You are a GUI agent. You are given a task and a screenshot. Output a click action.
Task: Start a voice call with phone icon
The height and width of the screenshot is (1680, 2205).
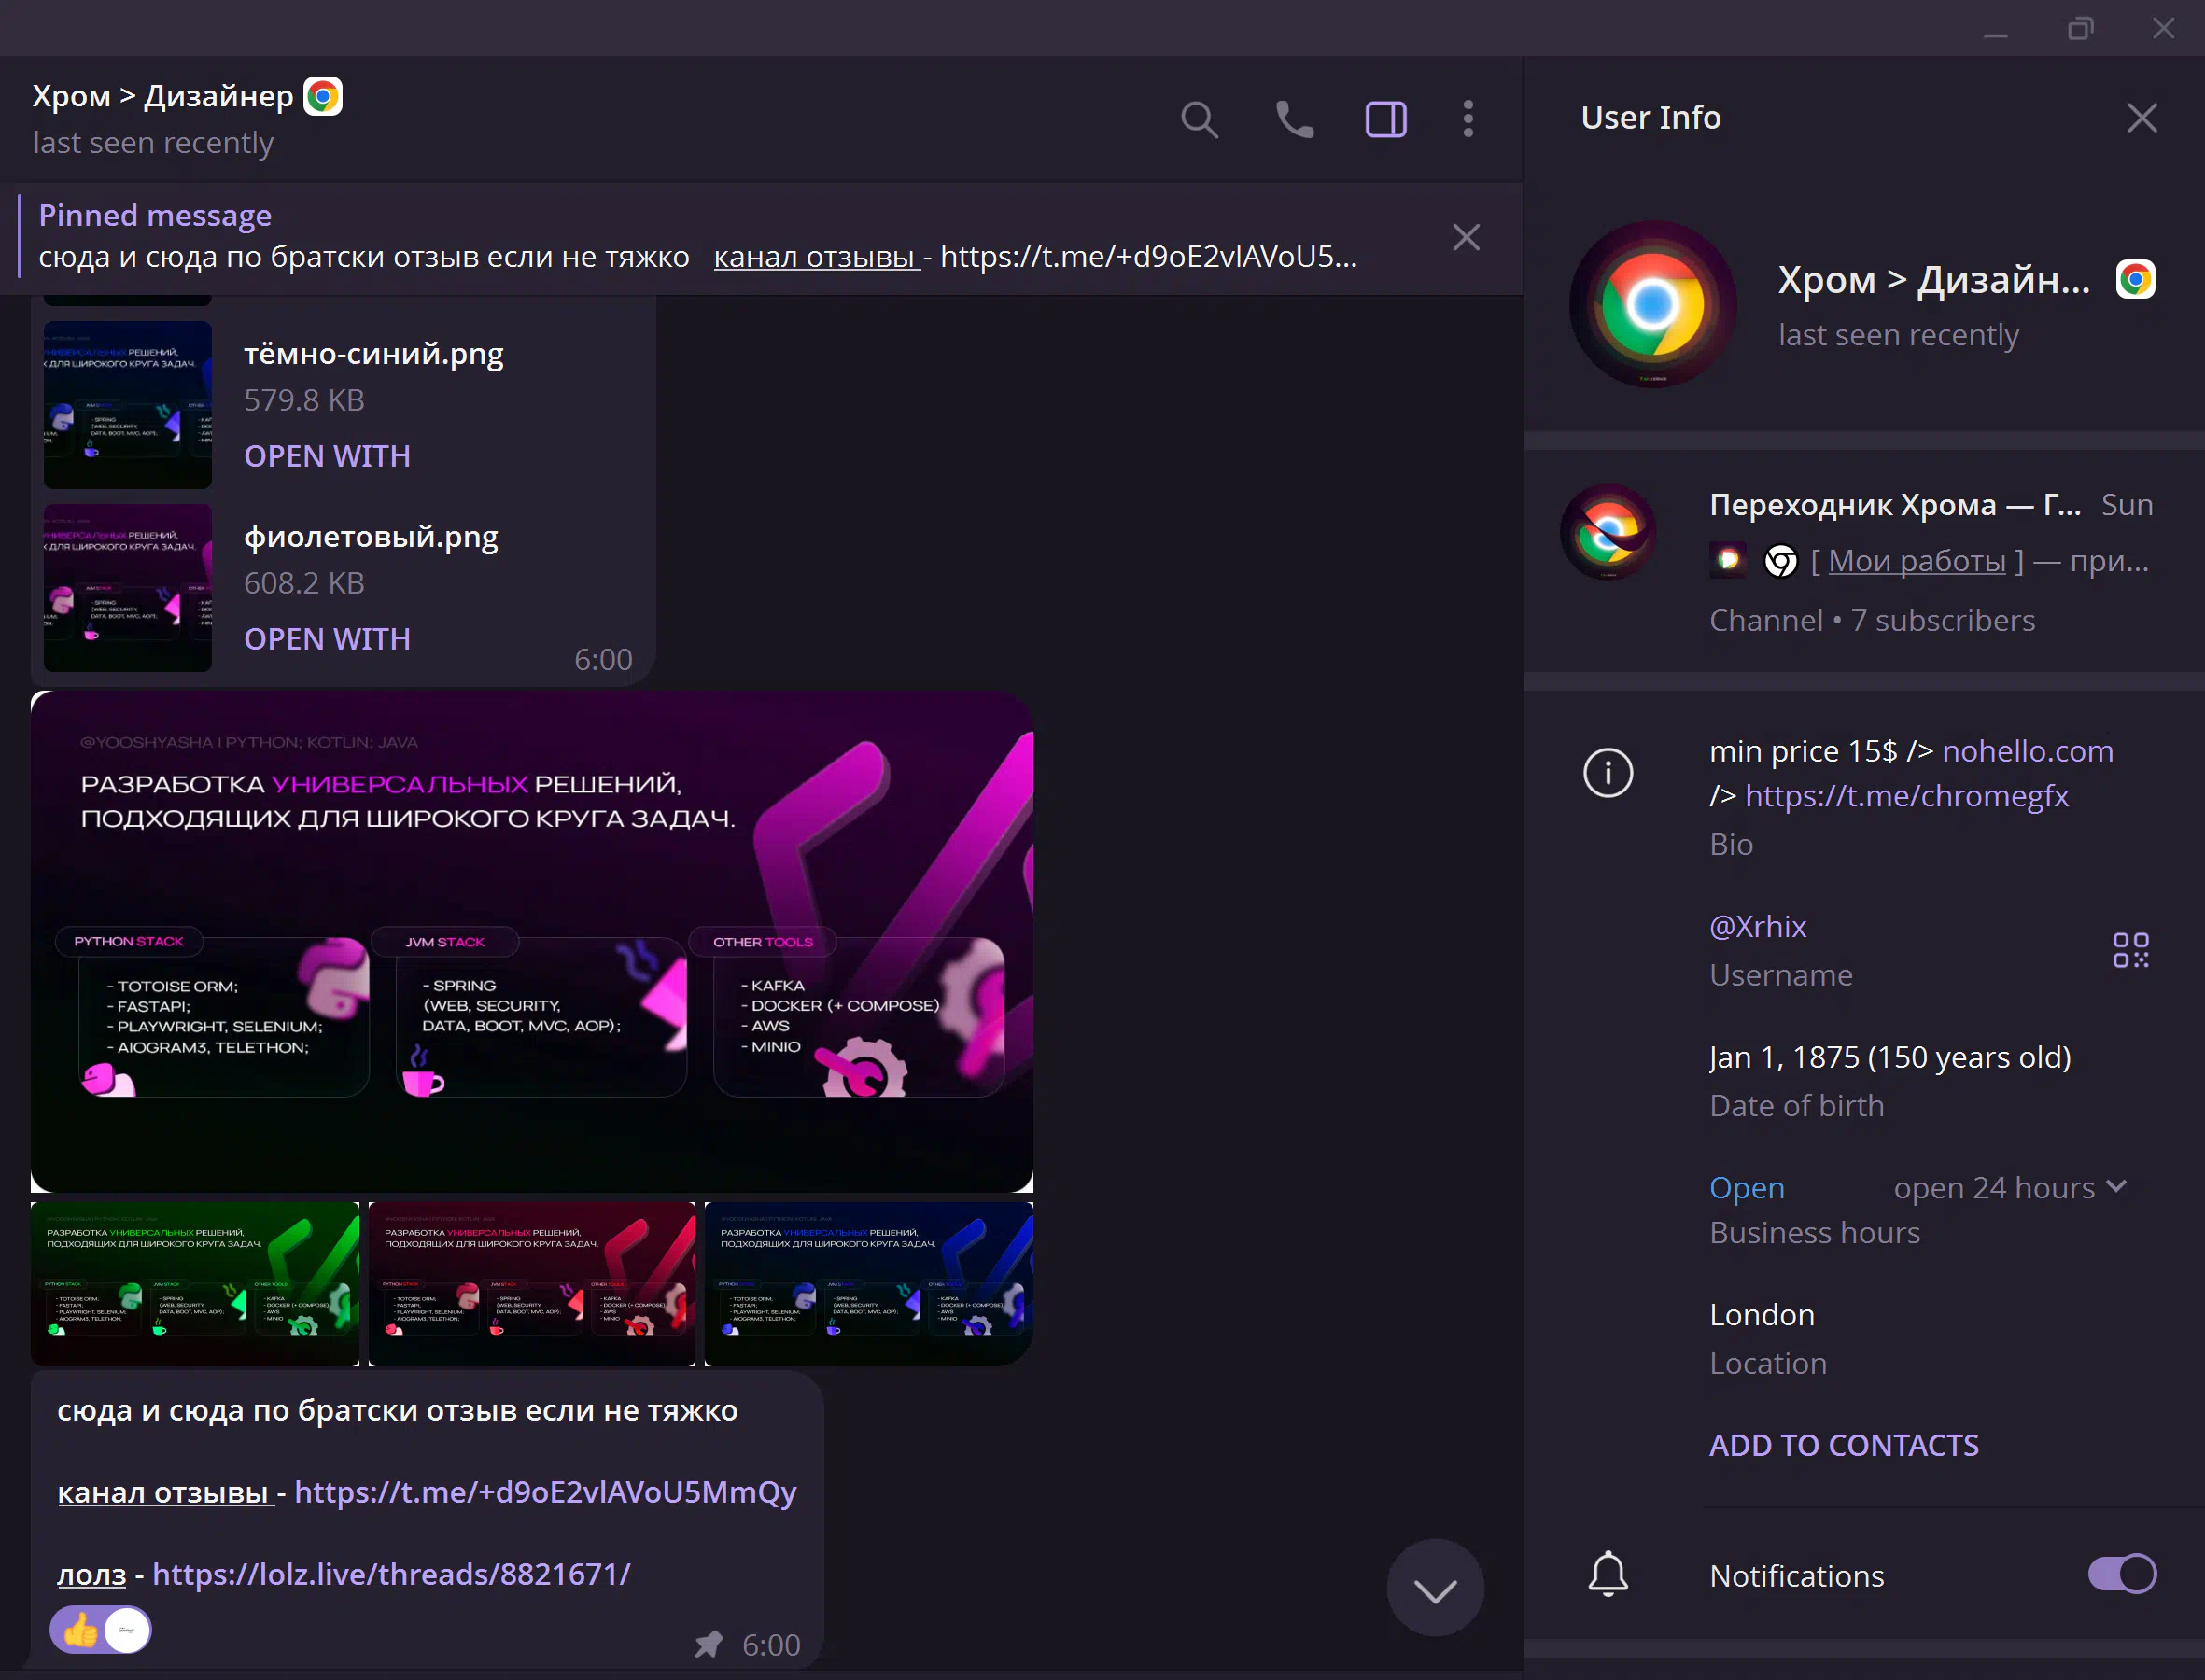(x=1294, y=120)
